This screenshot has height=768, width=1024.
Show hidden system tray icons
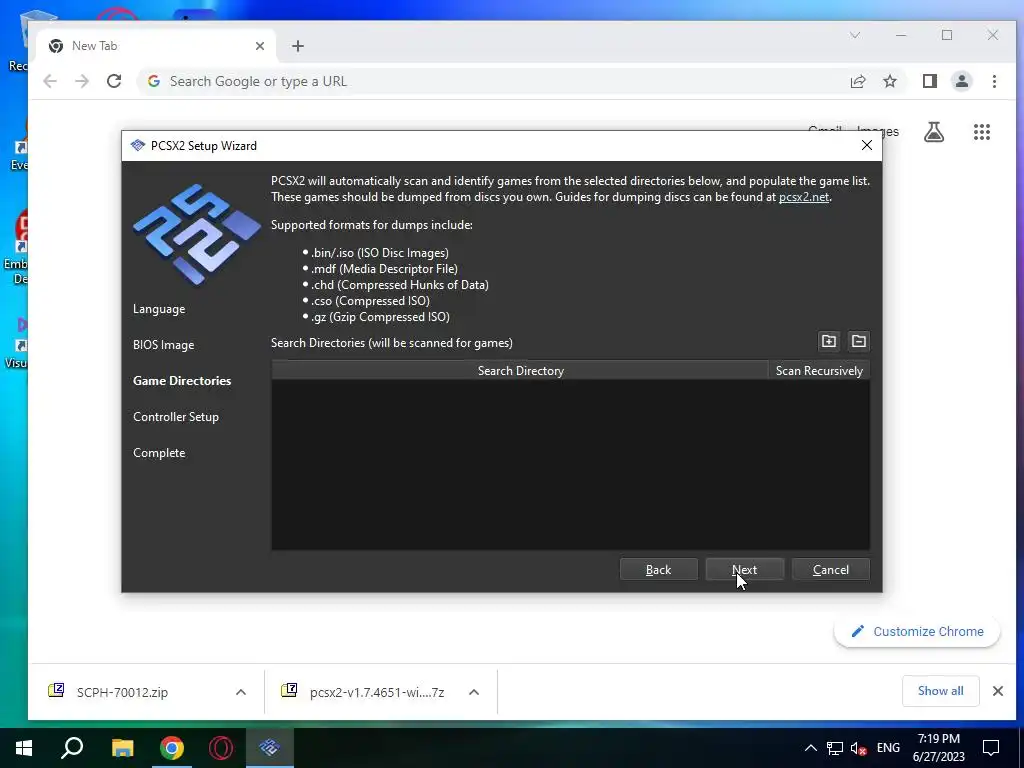(810, 748)
